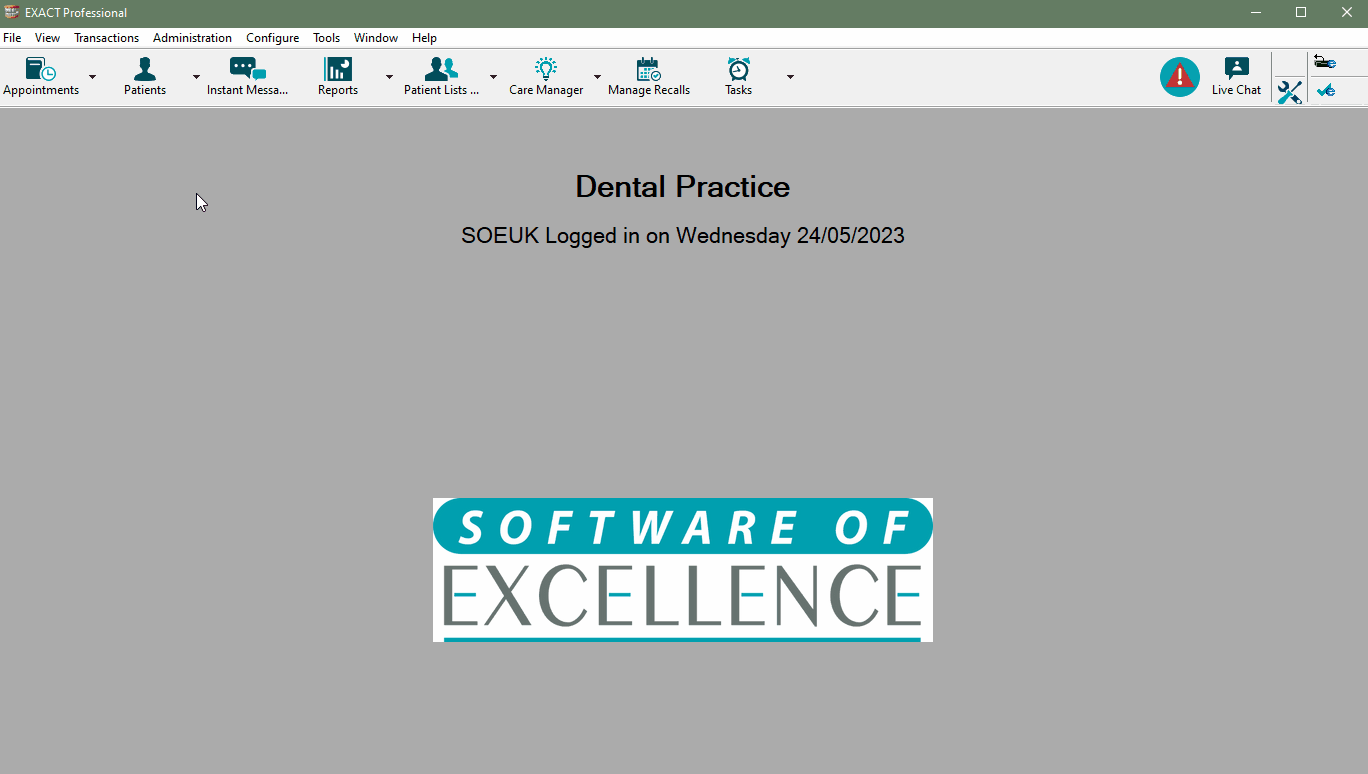Image resolution: width=1368 pixels, height=774 pixels.
Task: Open the Patients module
Action: 145,77
